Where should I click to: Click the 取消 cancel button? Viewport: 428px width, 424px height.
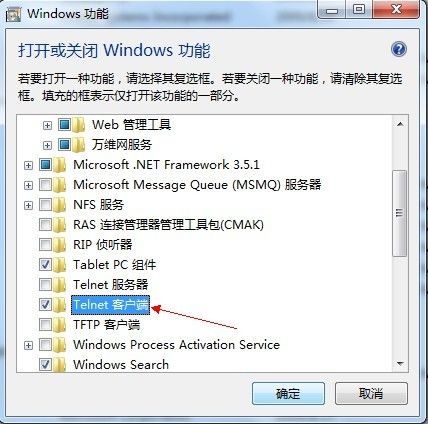point(371,394)
